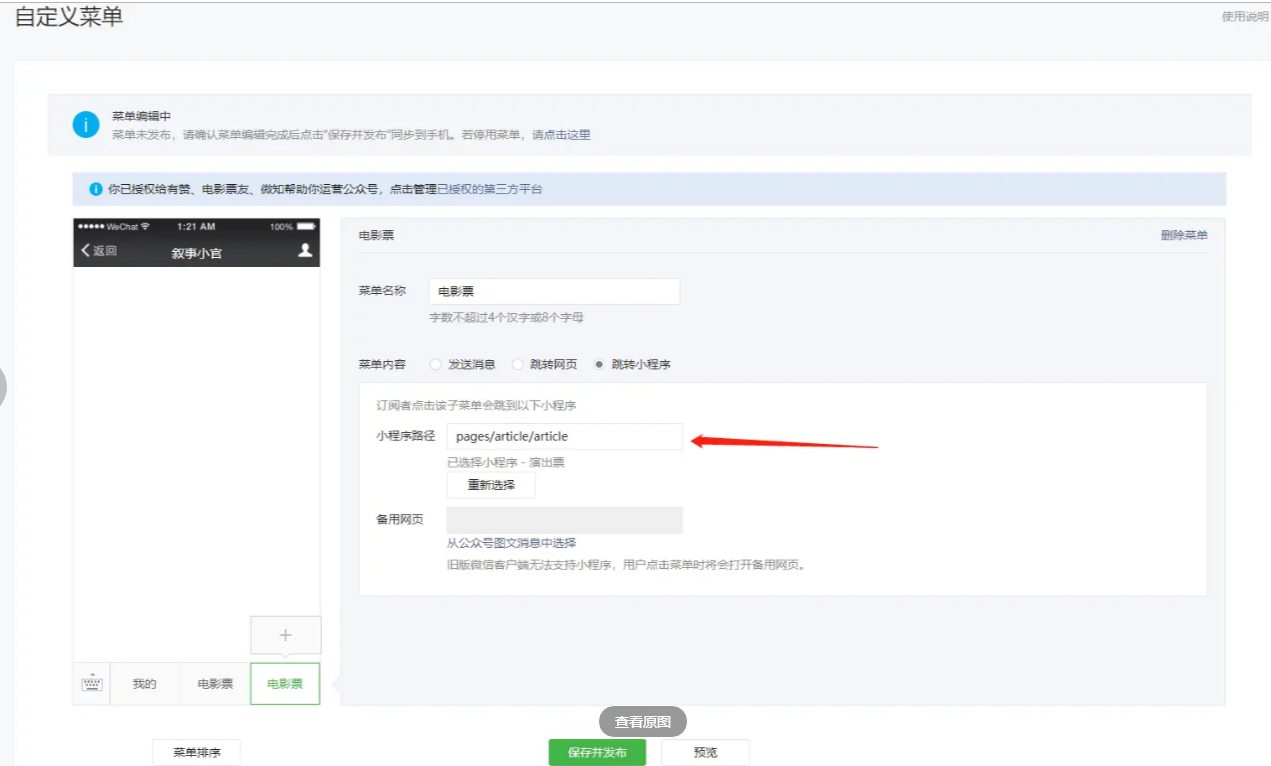Click the 预览 button
1271x766 pixels.
coord(705,752)
